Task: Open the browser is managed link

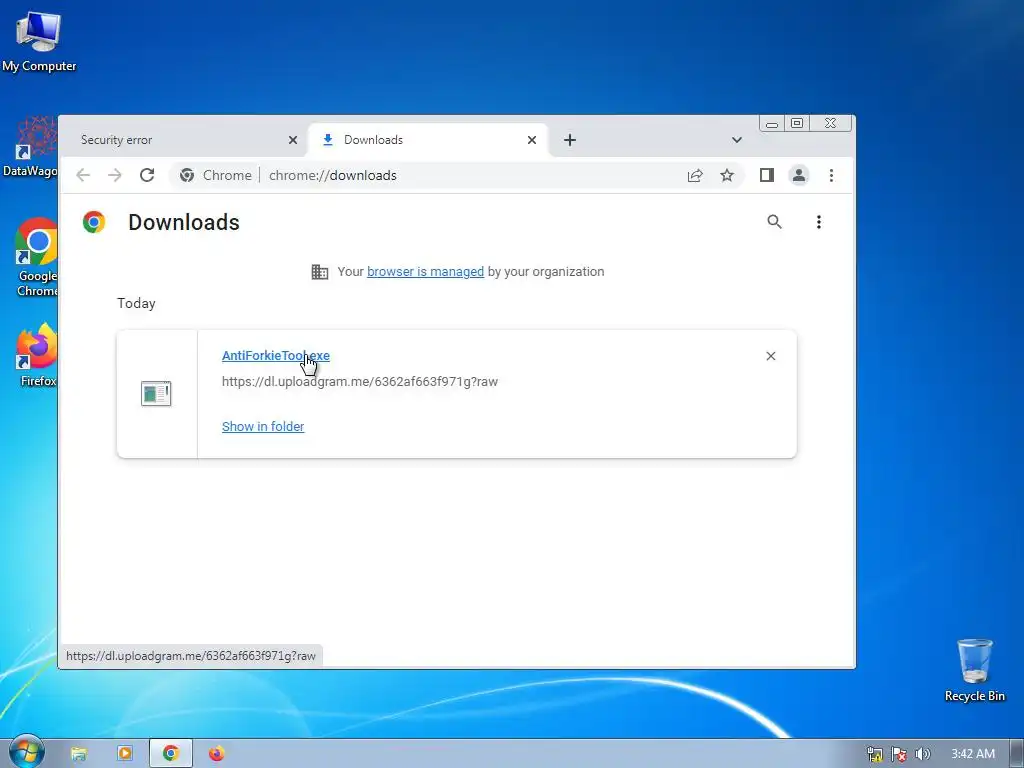Action: [425, 272]
